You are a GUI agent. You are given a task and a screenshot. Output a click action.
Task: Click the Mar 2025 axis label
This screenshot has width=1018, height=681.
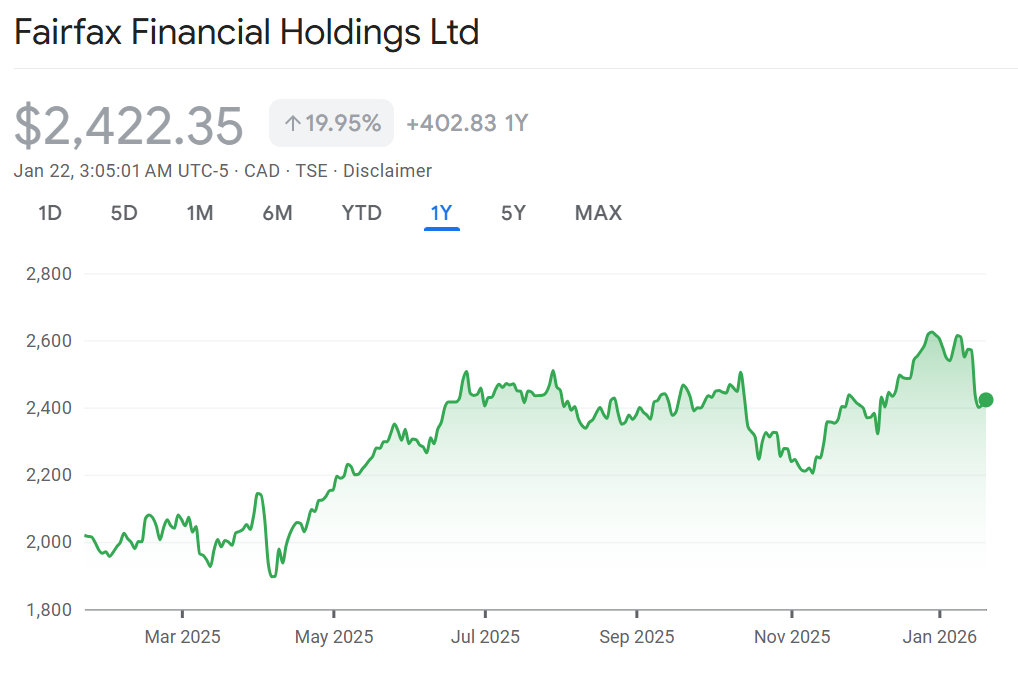183,637
